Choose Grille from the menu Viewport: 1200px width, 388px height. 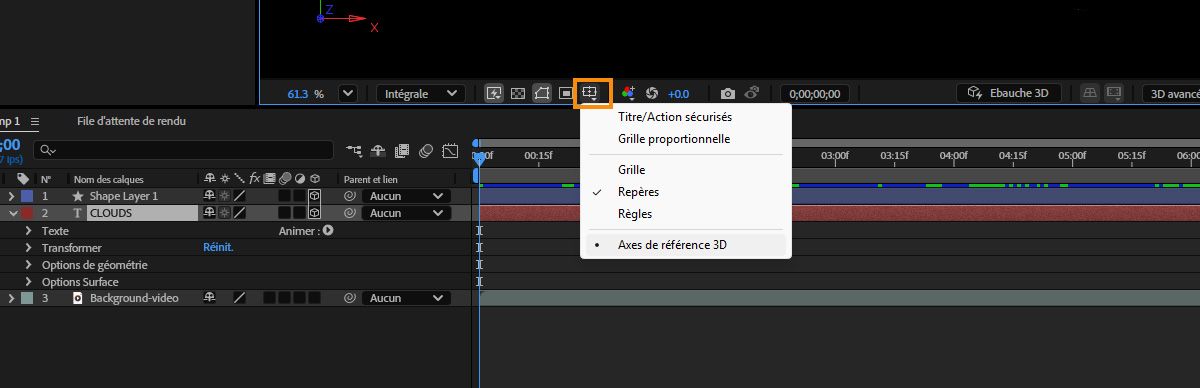[x=685, y=170]
